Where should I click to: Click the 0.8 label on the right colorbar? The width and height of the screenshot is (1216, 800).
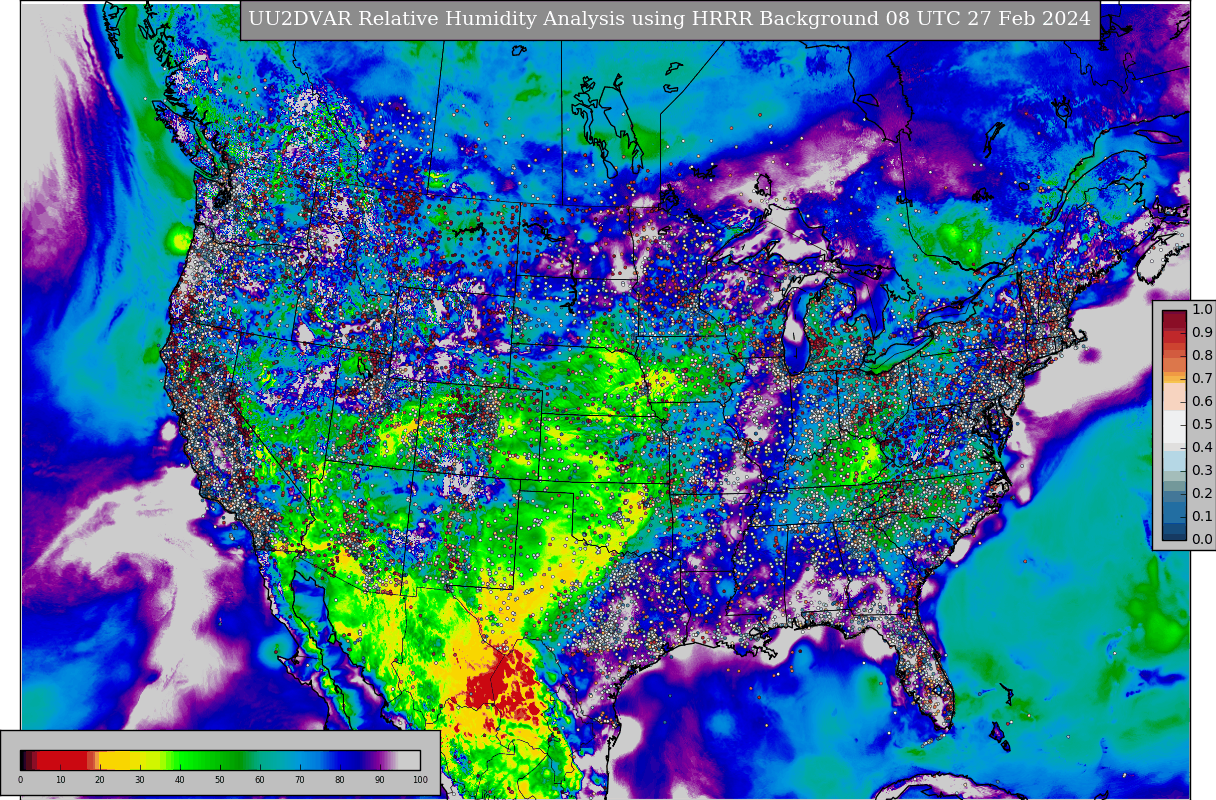(x=1202, y=356)
